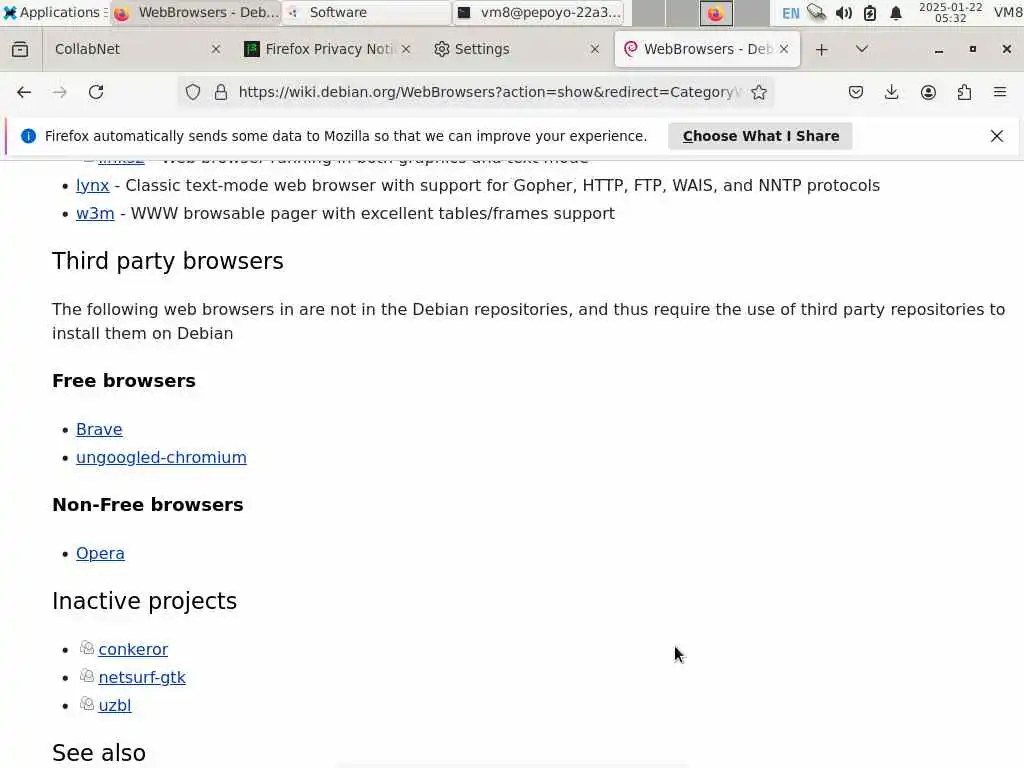Open the Firefox account menu
Image resolution: width=1024 pixels, height=768 pixels.
[x=928, y=92]
